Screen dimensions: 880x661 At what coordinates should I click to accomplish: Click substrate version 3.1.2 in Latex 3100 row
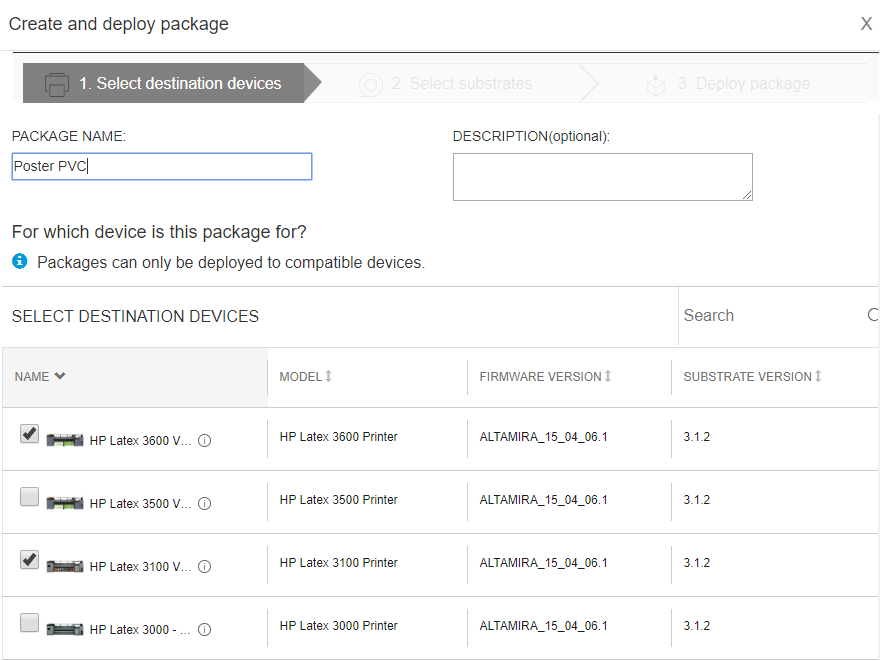(x=696, y=562)
